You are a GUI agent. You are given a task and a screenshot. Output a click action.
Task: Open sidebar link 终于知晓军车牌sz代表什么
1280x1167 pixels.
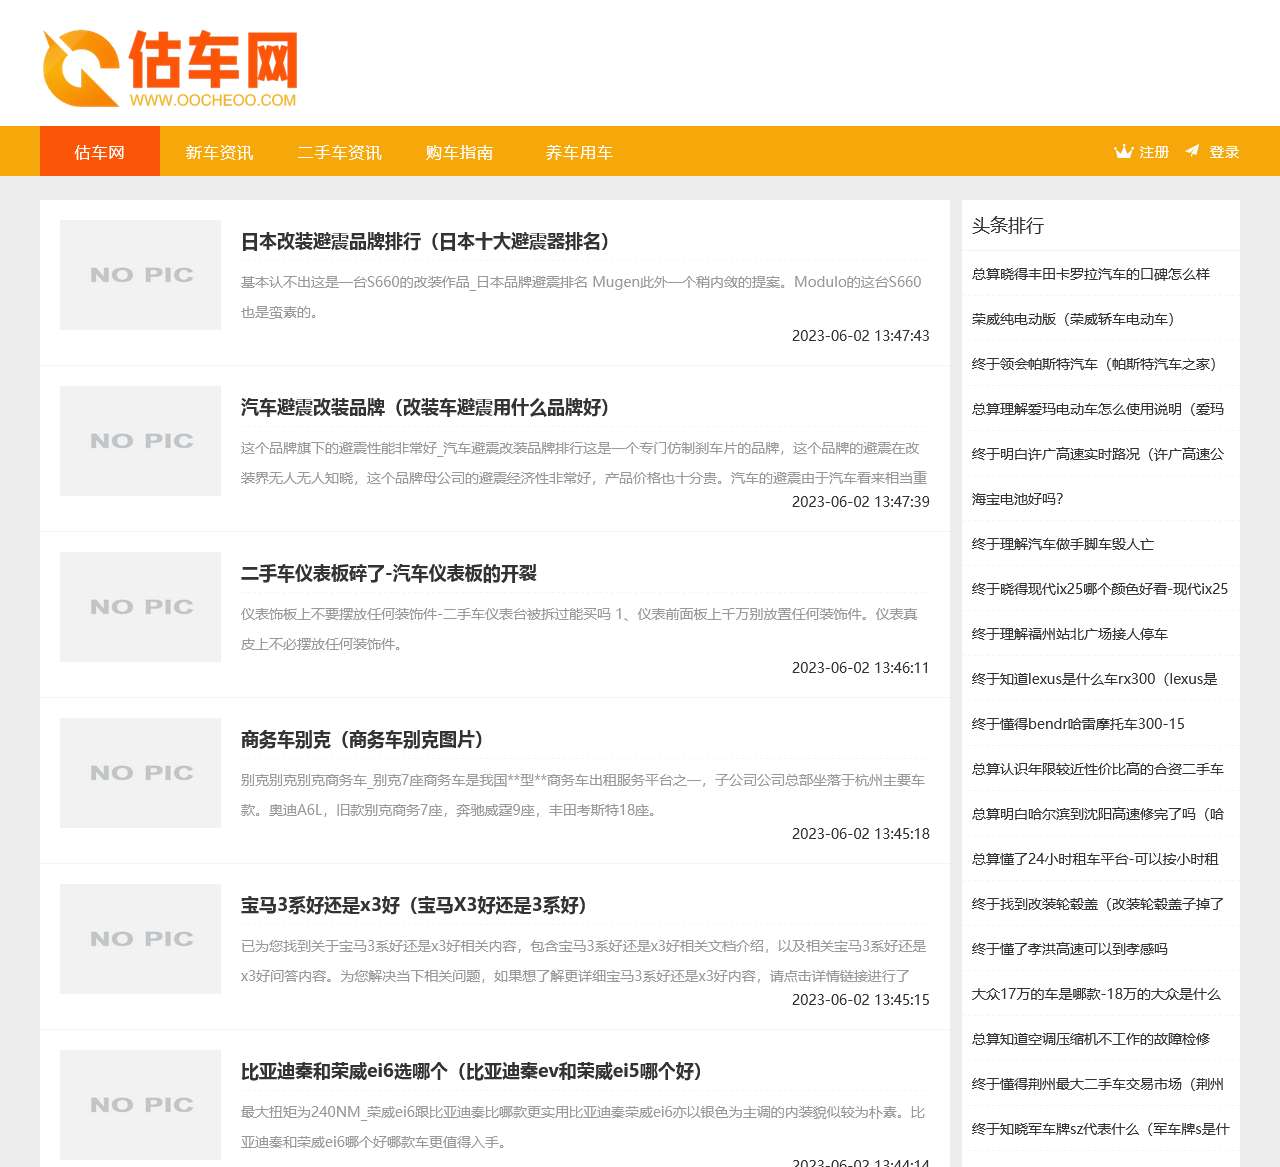1100,1129
